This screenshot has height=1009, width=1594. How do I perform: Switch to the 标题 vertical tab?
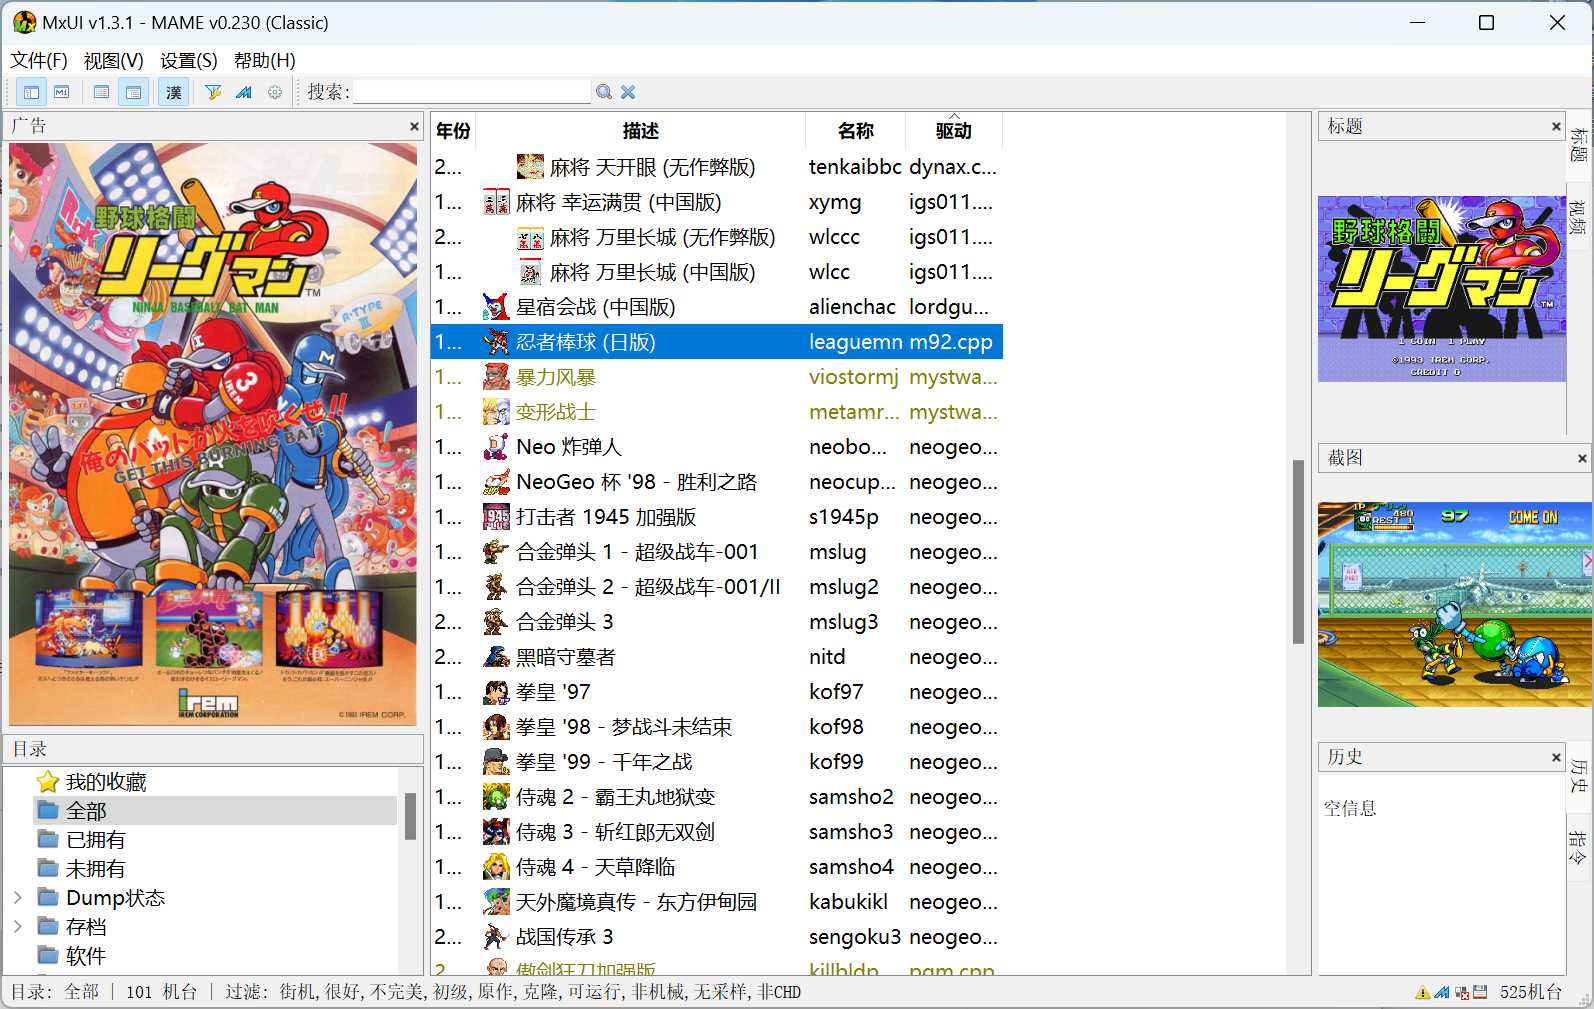point(1579,145)
